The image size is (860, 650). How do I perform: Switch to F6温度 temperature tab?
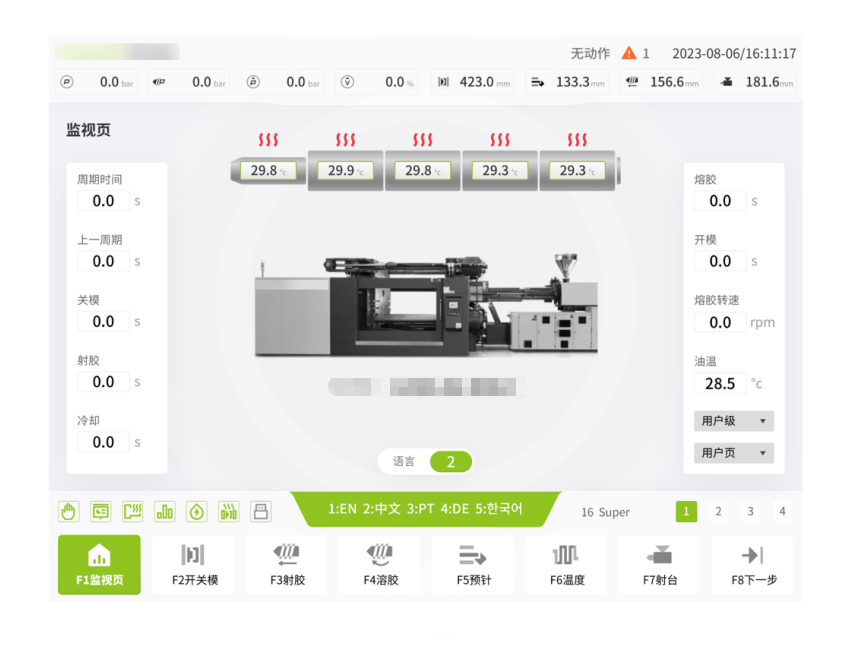tap(565, 565)
